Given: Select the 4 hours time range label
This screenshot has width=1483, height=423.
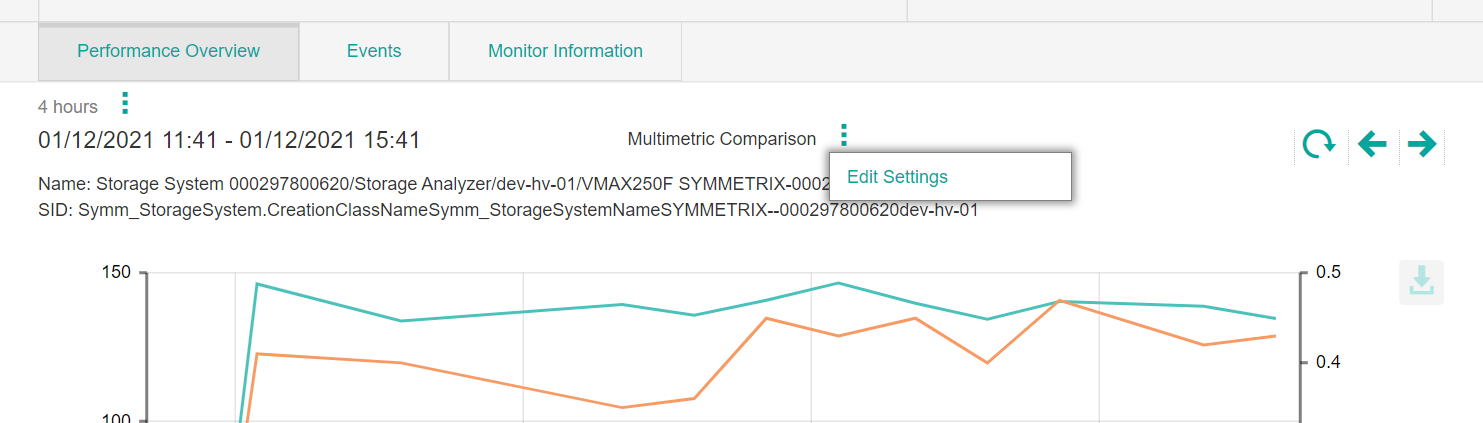Looking at the screenshot, I should 68,106.
